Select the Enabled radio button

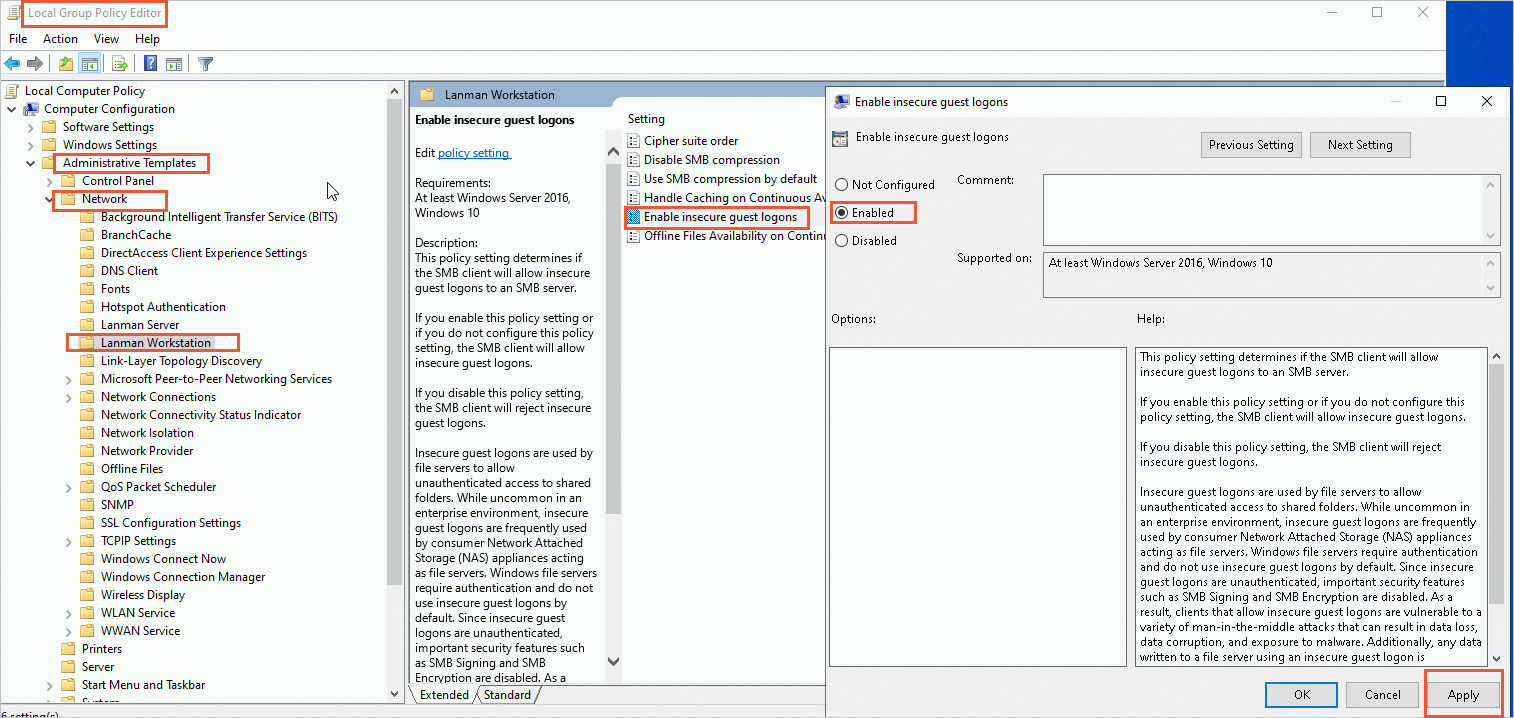tap(841, 213)
